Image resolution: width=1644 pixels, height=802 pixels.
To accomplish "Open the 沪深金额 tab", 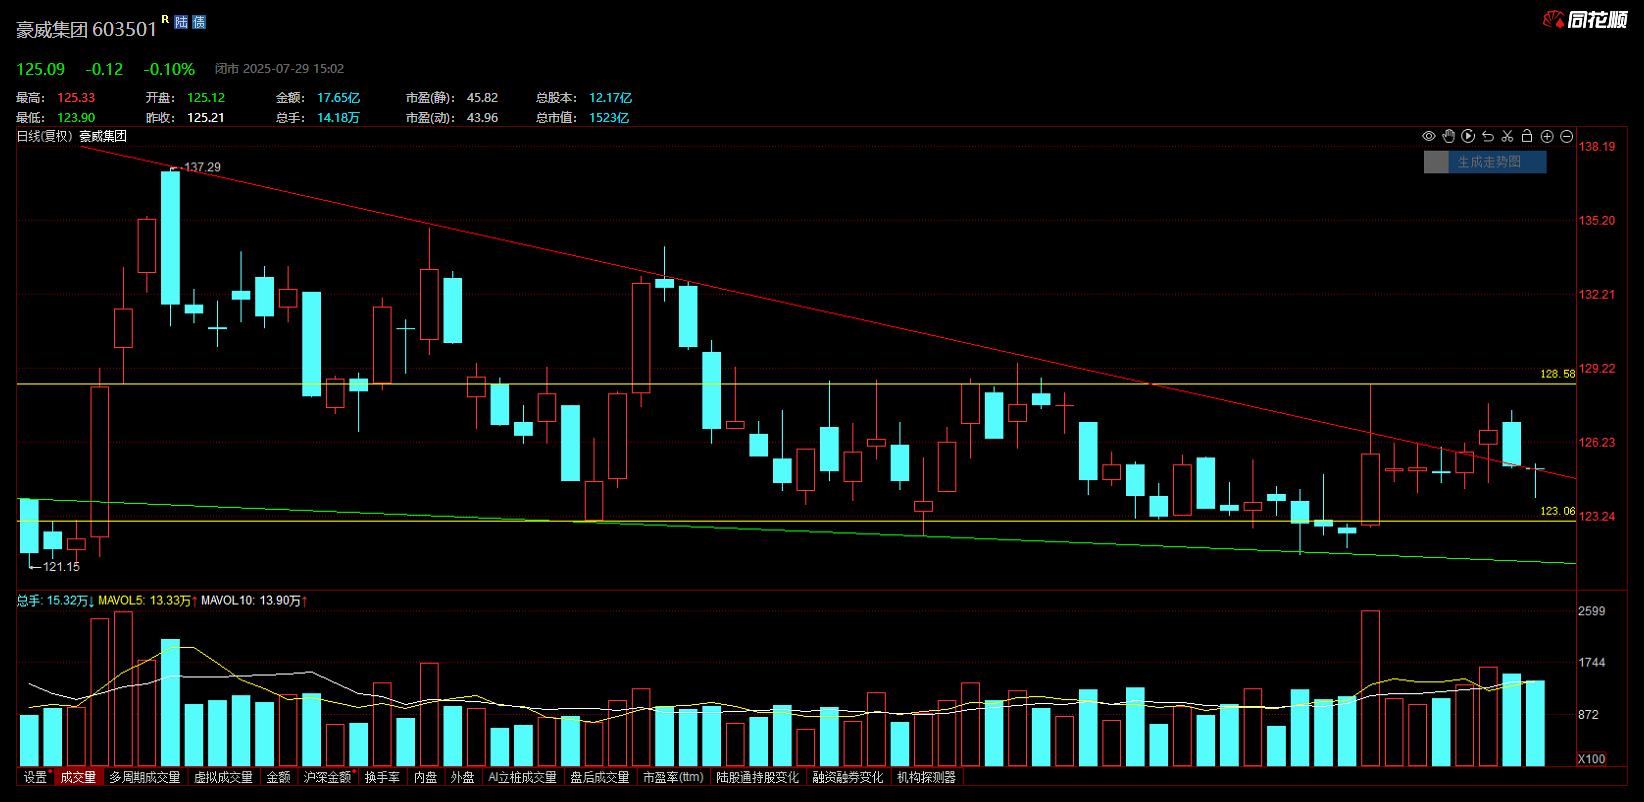I will 328,777.
